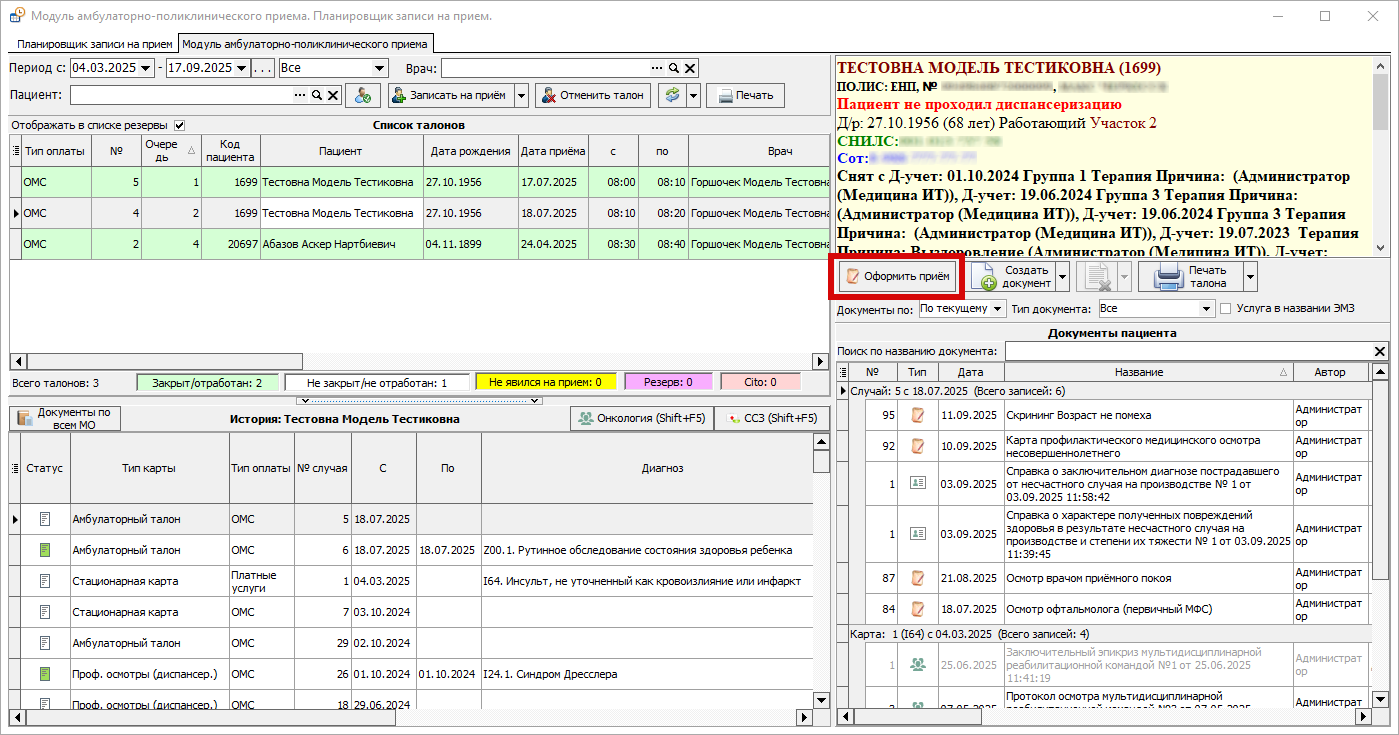This screenshot has height=735, width=1399.
Task: Open the period start date 04.03.2025 dropdown
Action: (x=147, y=68)
